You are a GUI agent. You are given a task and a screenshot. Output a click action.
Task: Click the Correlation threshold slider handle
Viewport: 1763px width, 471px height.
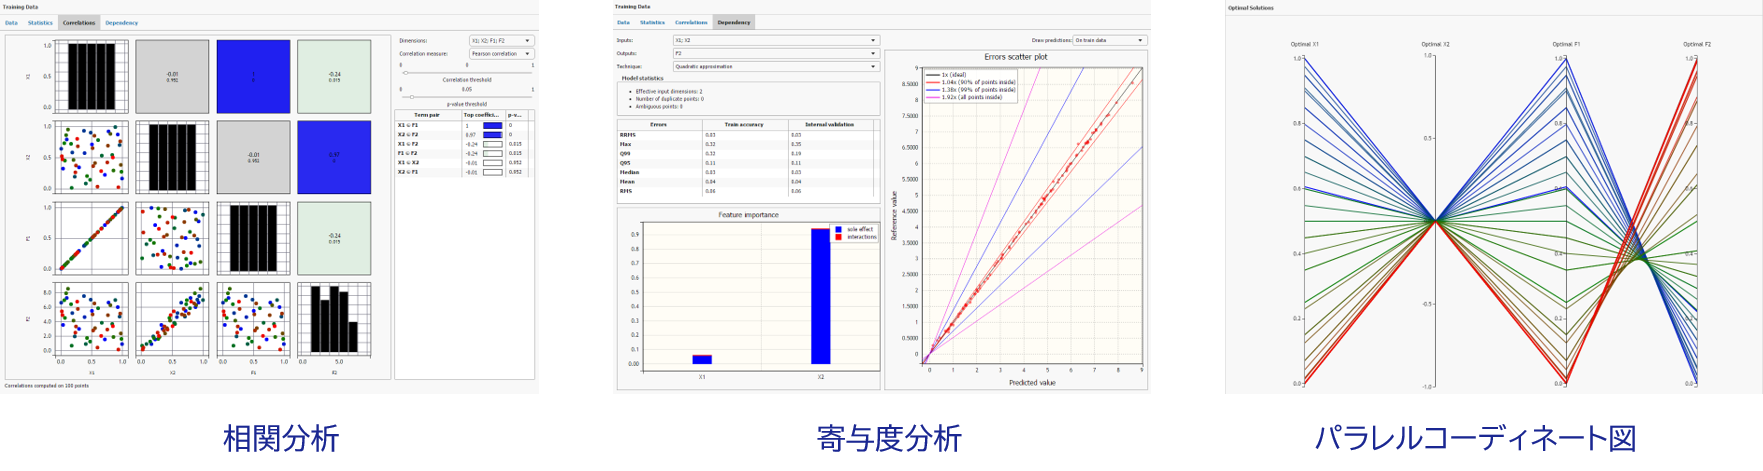(x=405, y=72)
